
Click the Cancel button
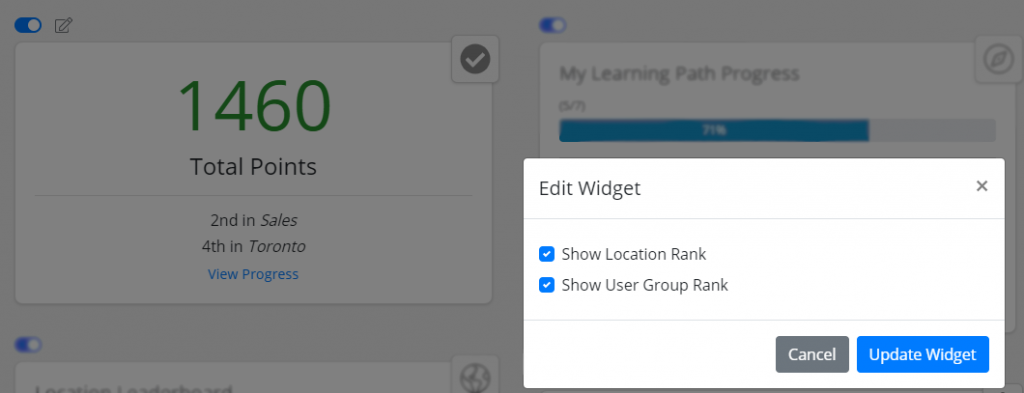(812, 354)
